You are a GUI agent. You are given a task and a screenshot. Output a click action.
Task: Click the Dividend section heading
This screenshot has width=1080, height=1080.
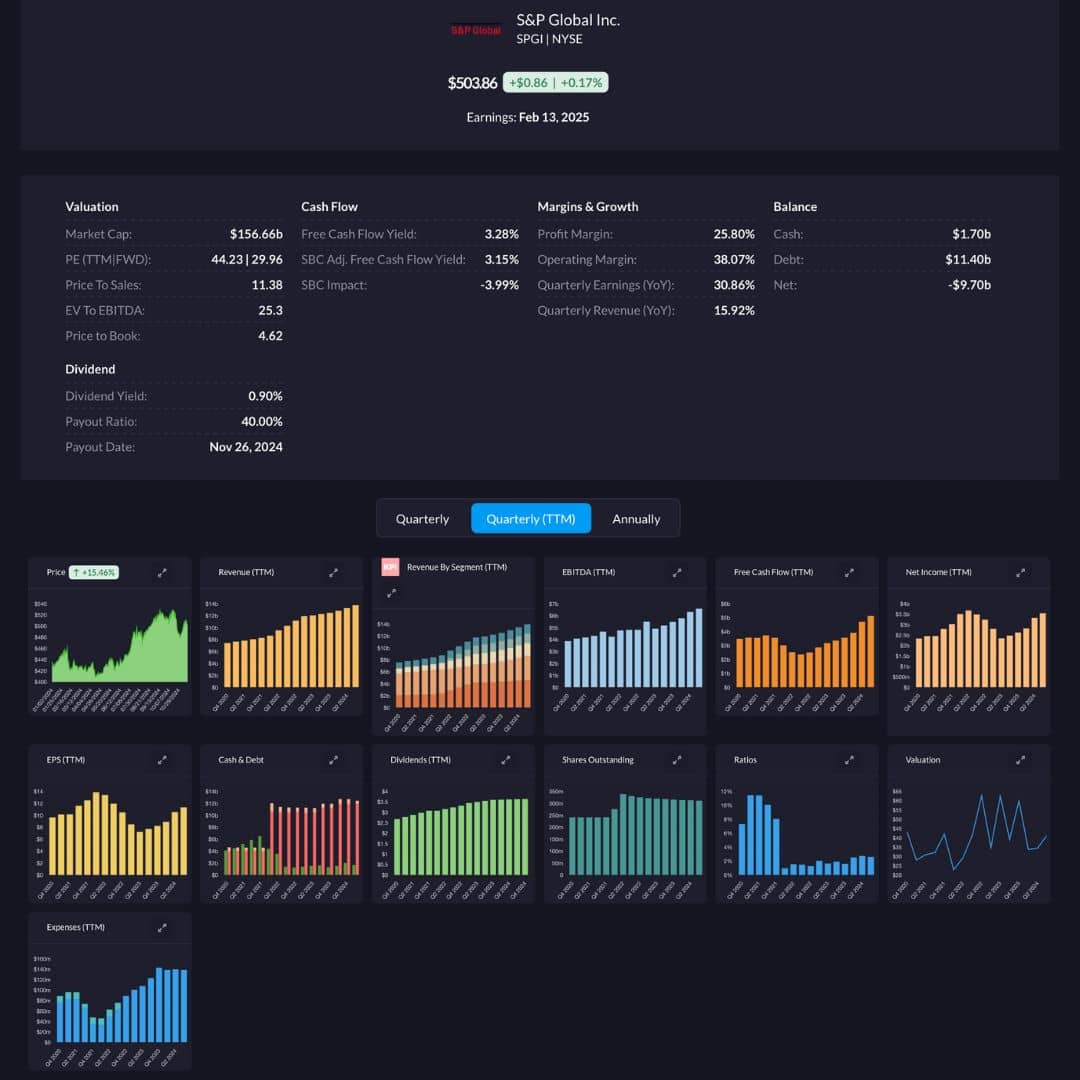coord(90,369)
